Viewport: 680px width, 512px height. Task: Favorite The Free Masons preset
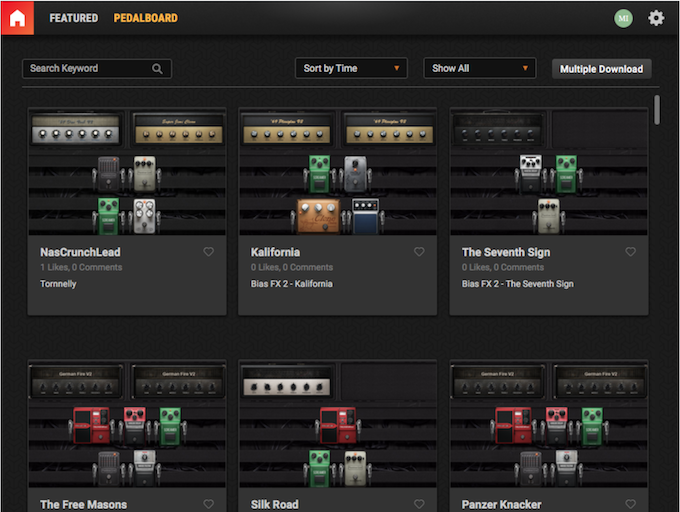pyautogui.click(x=209, y=504)
